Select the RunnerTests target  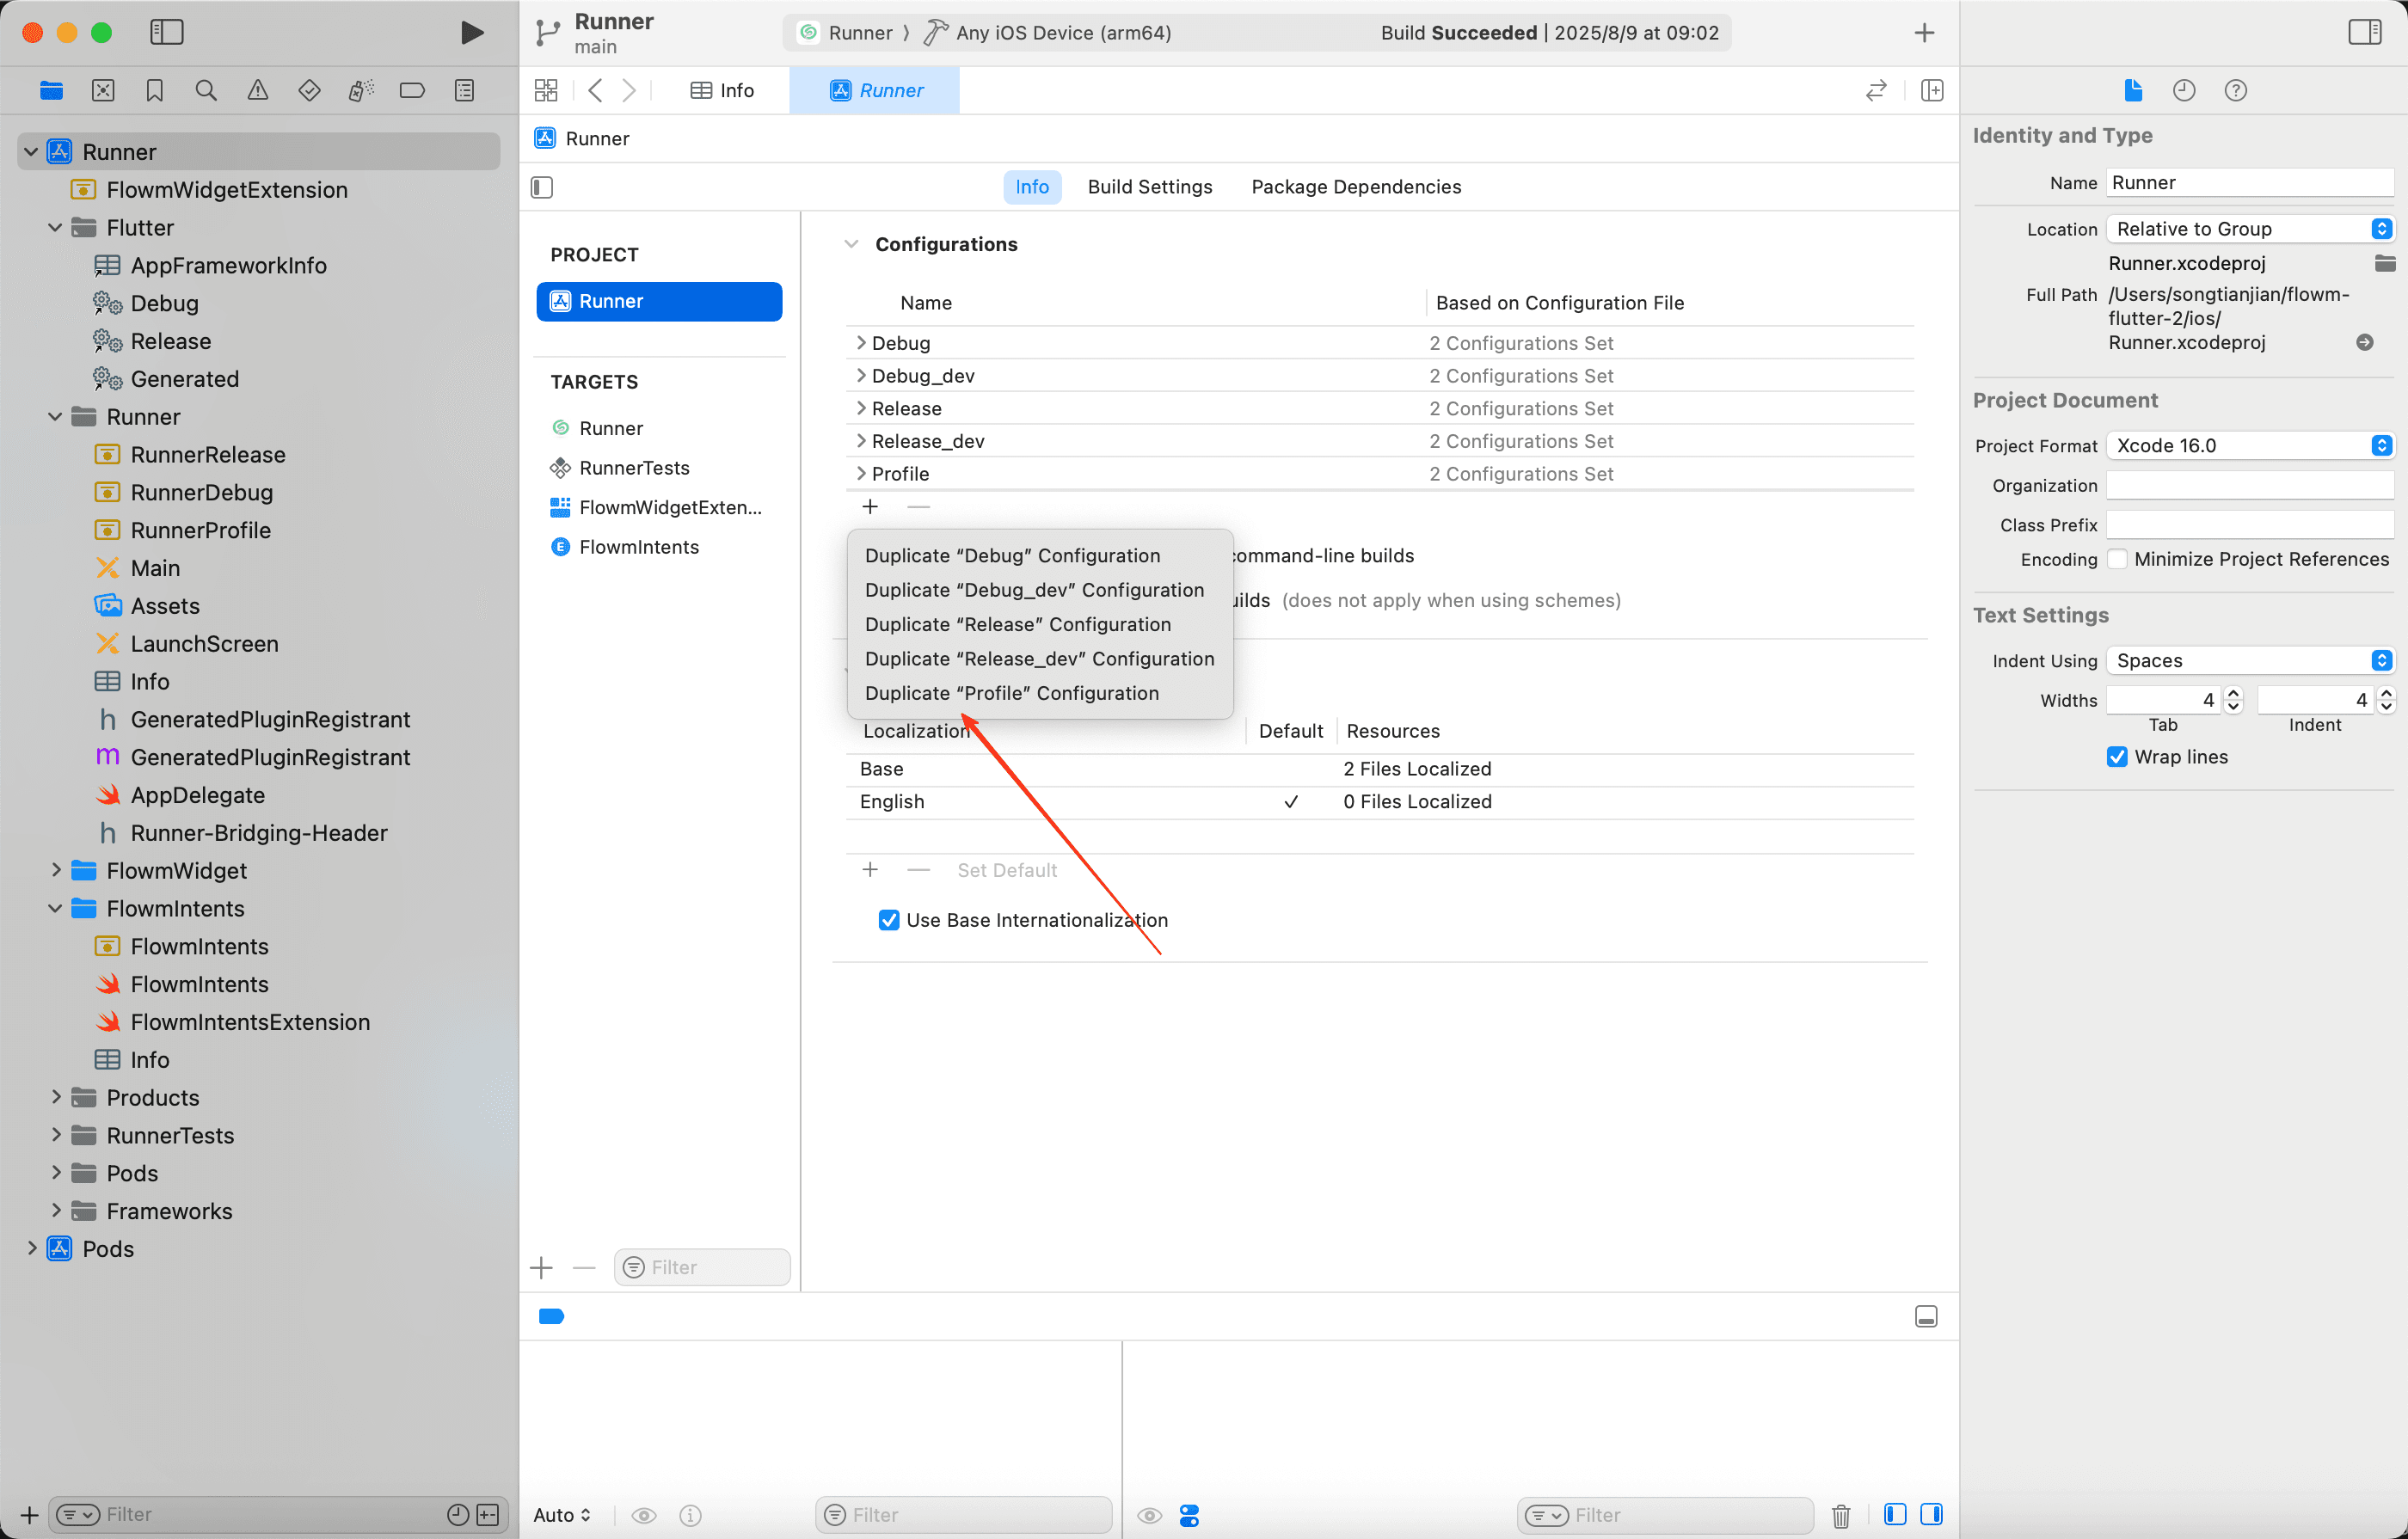point(634,468)
